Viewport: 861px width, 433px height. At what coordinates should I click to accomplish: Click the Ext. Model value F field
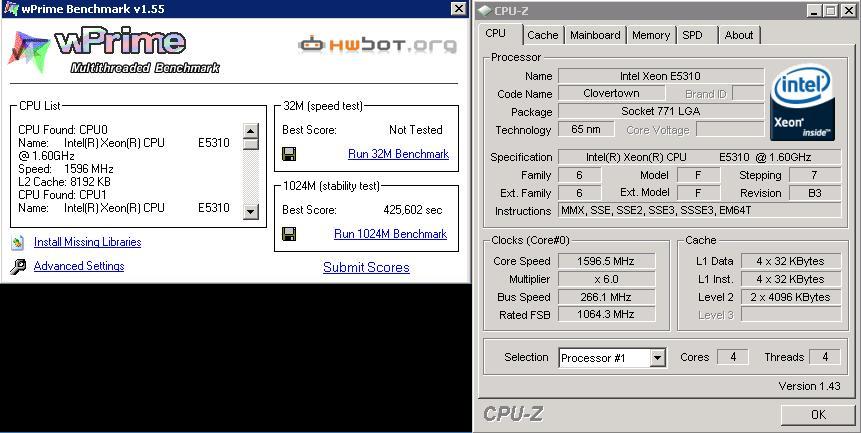tap(698, 193)
